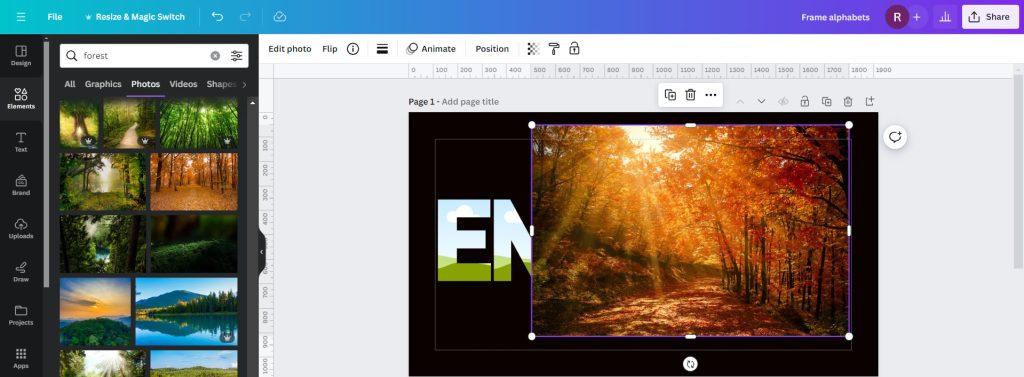The width and height of the screenshot is (1024, 377).
Task: Redo the last action
Action: click(246, 17)
